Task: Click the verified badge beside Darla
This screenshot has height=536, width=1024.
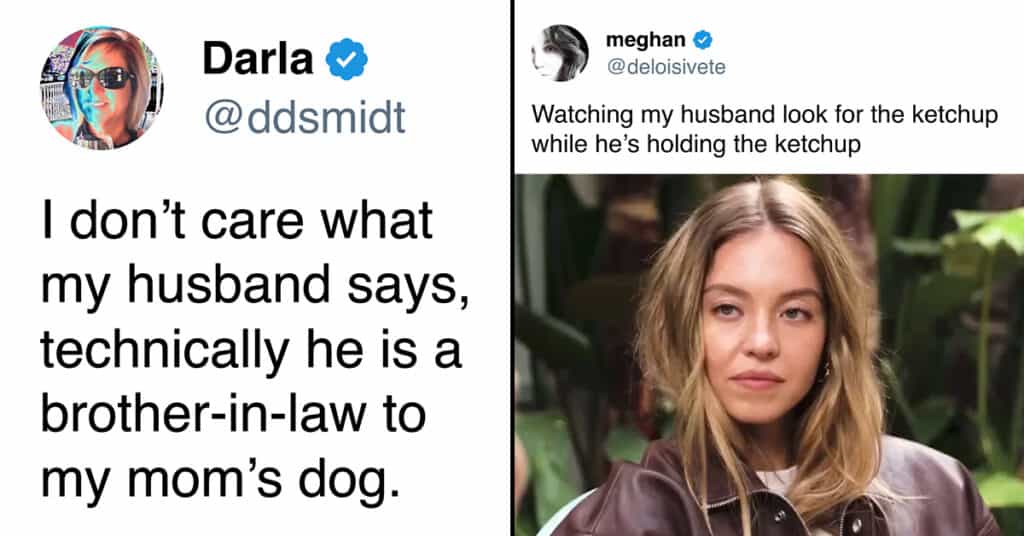Action: tap(347, 62)
